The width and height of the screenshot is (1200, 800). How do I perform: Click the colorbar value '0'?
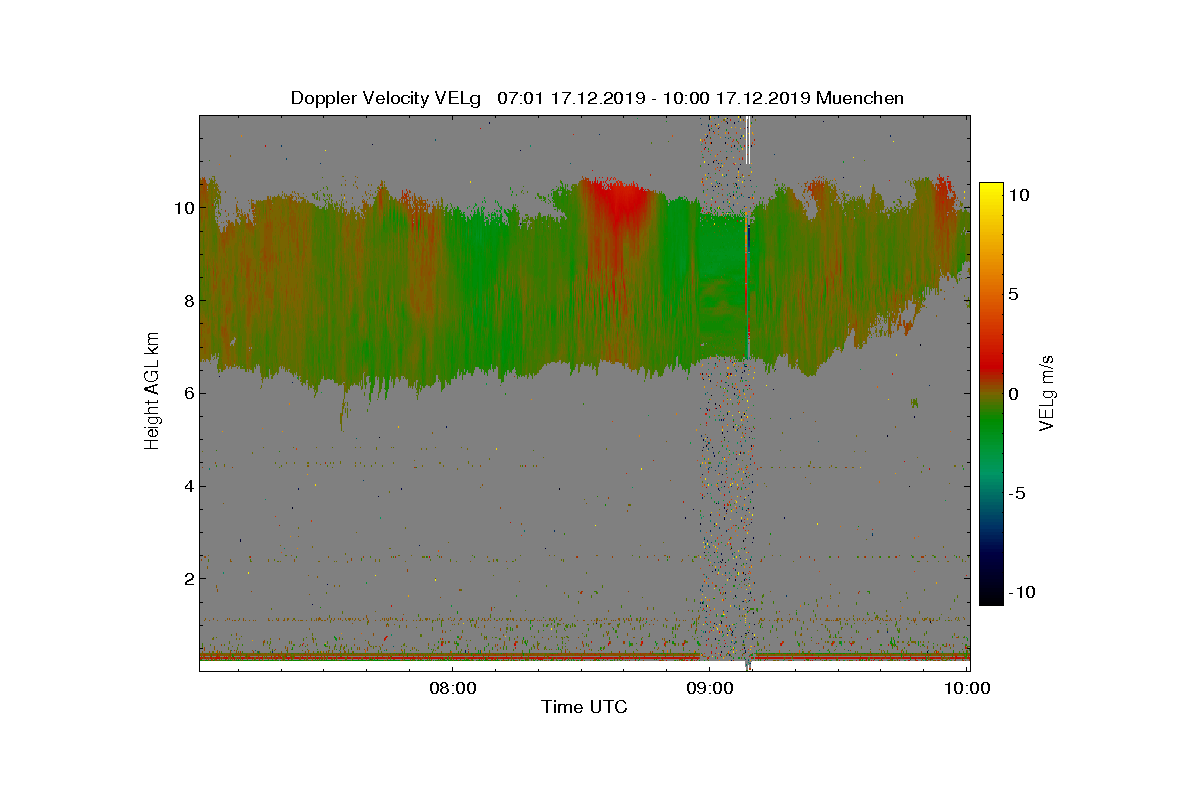click(1012, 394)
